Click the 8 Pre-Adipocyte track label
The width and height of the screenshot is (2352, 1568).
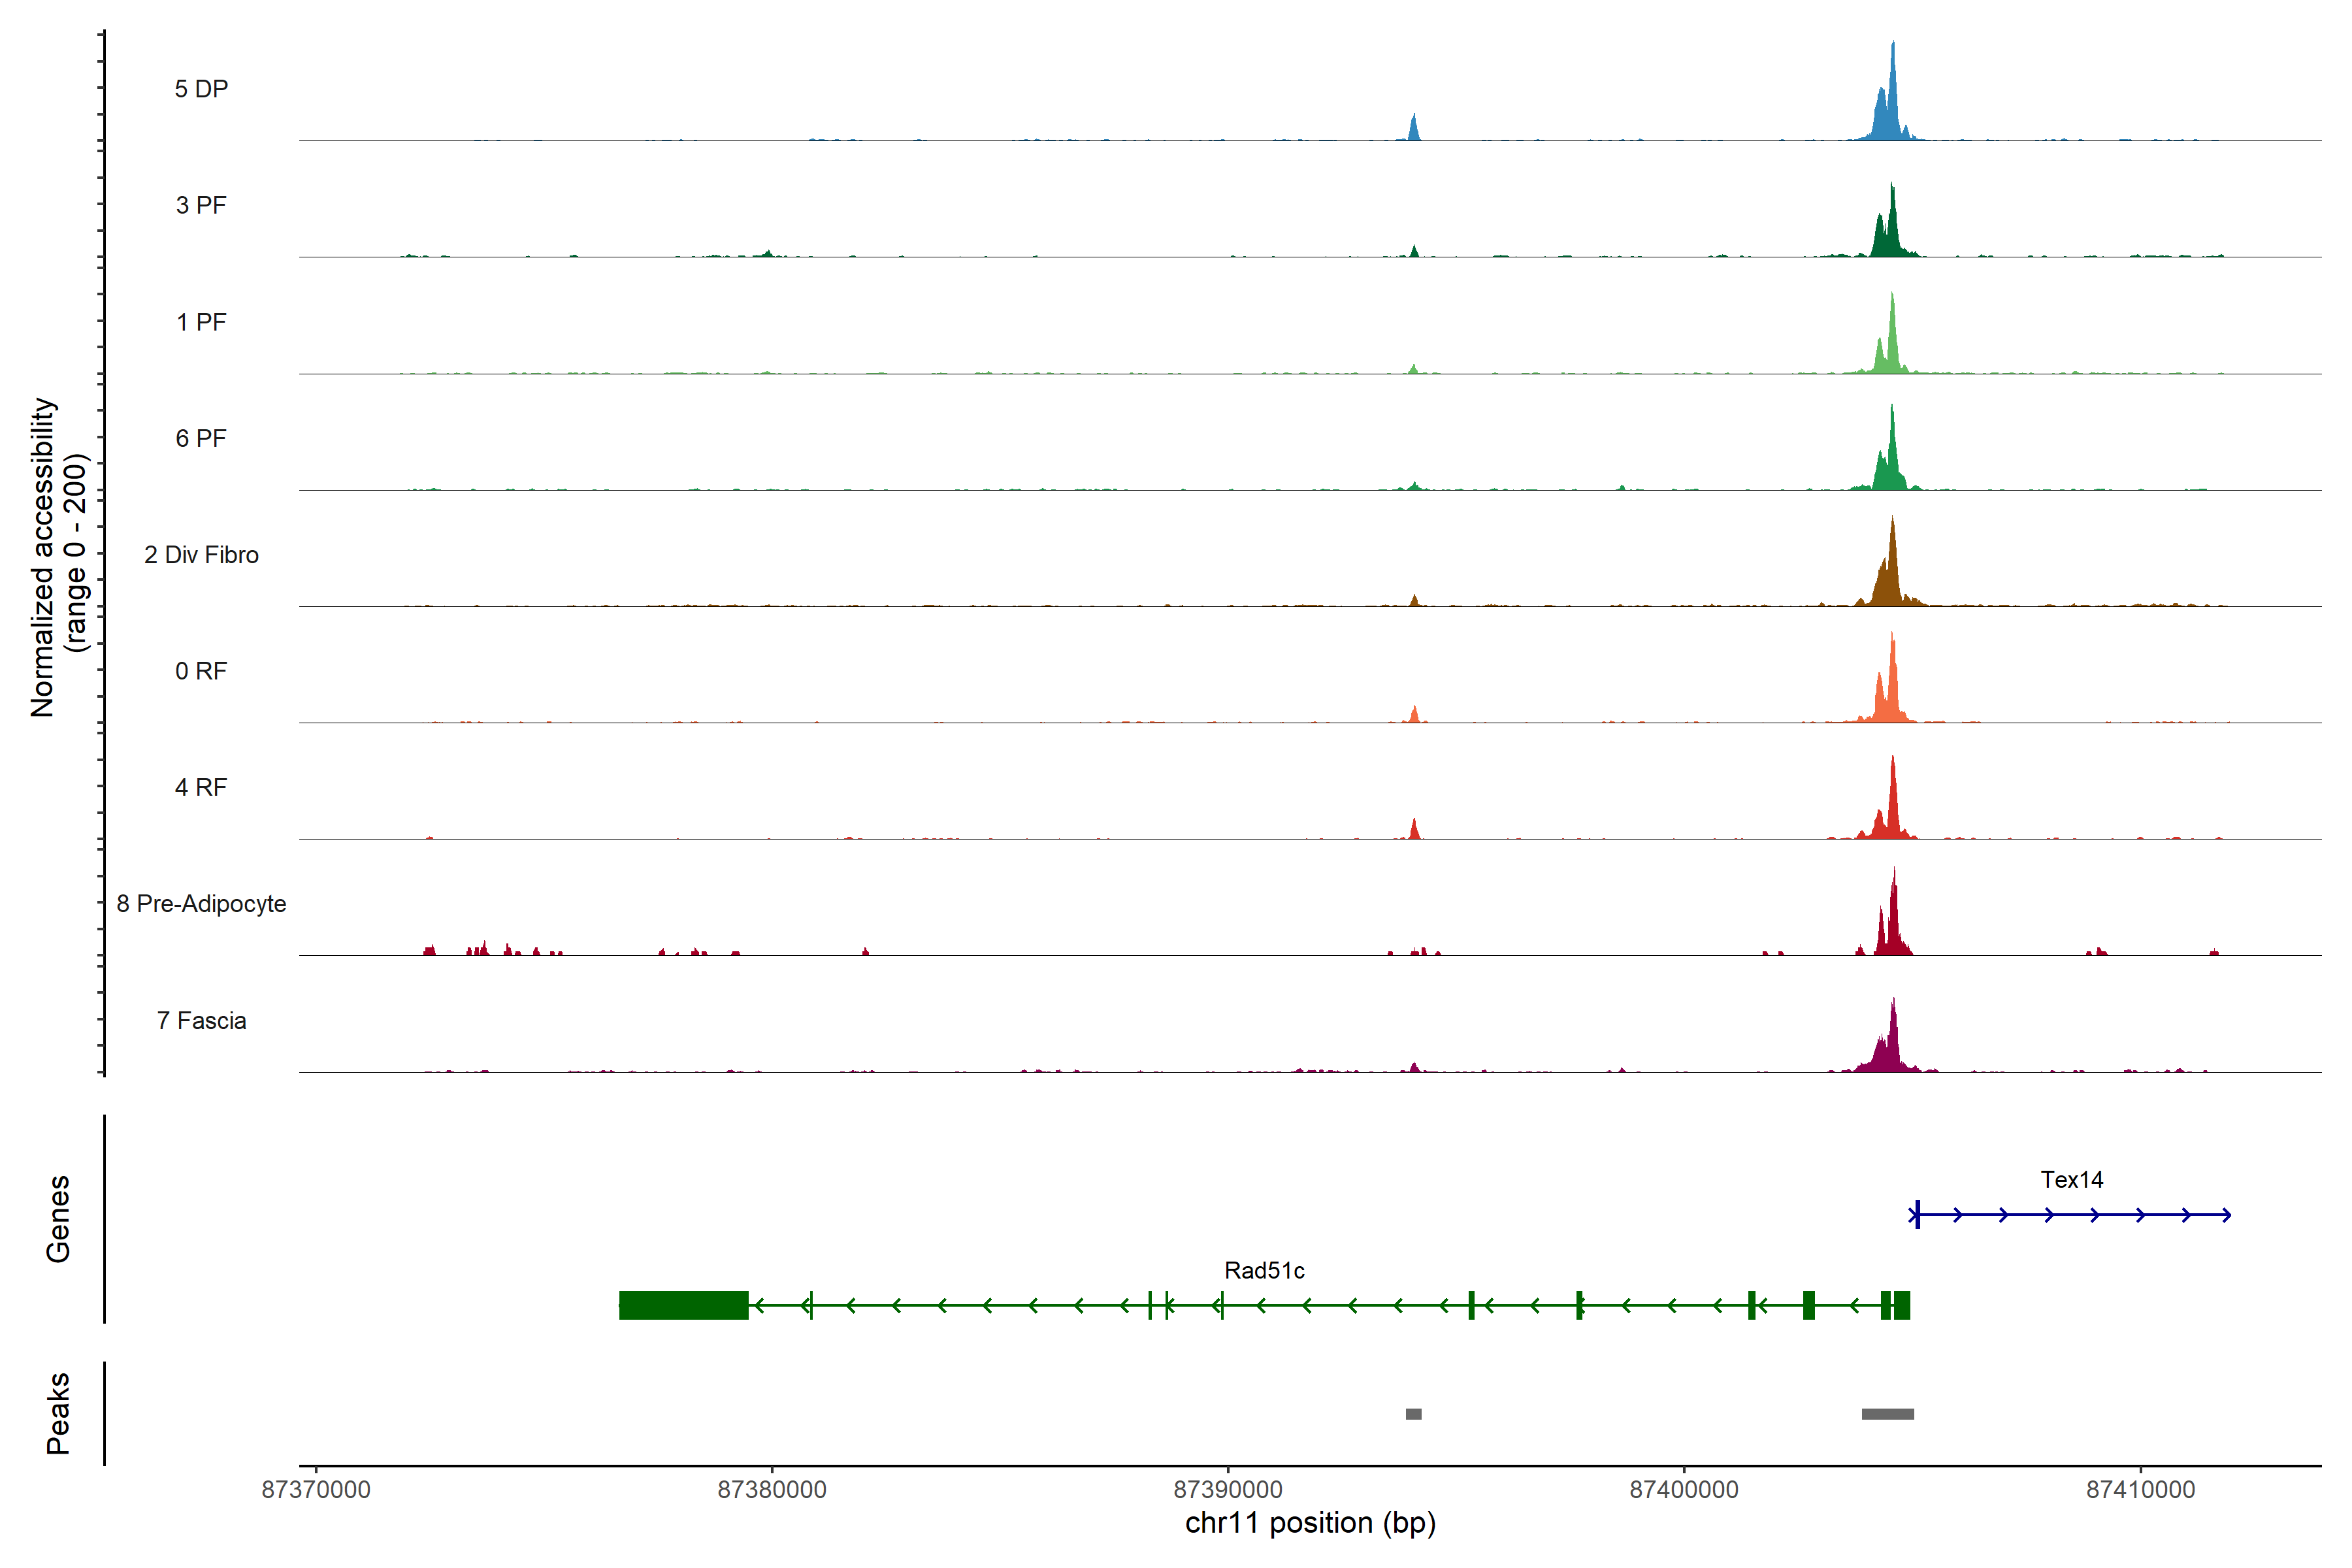[201, 904]
